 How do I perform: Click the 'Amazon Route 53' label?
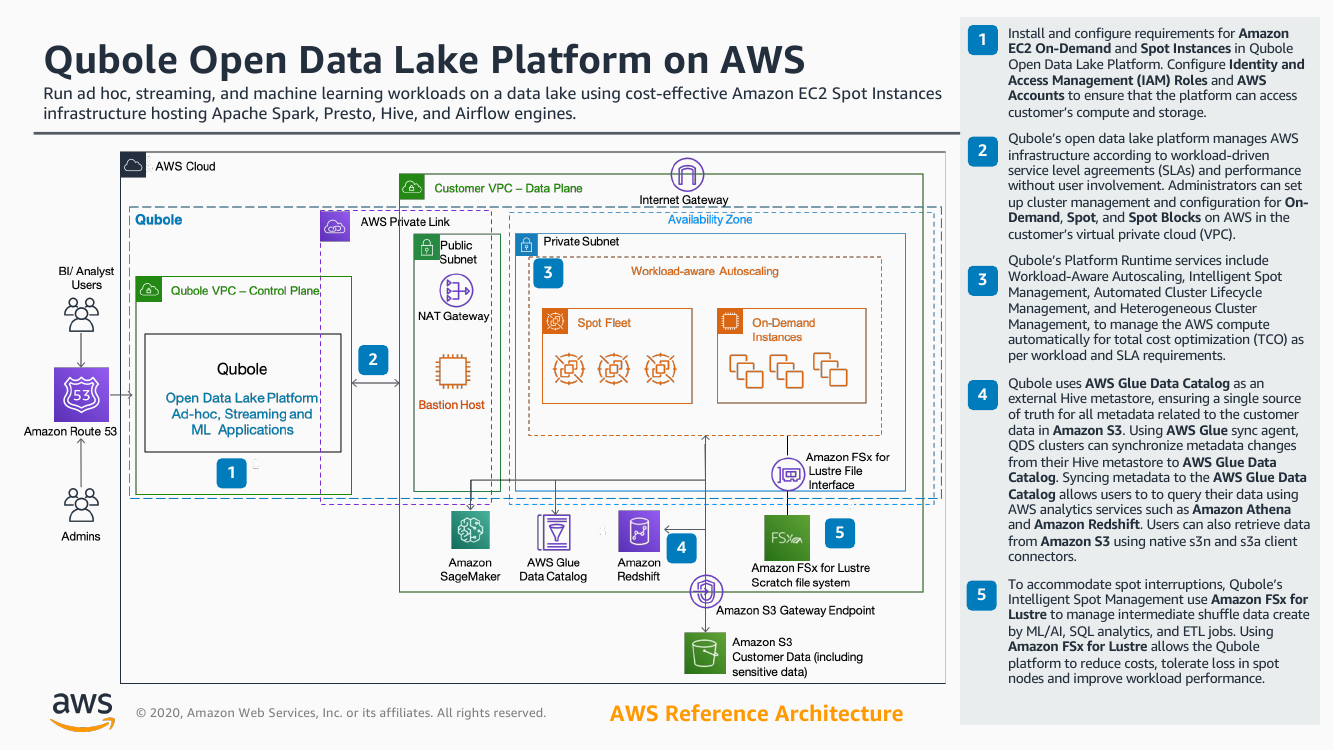point(71,432)
